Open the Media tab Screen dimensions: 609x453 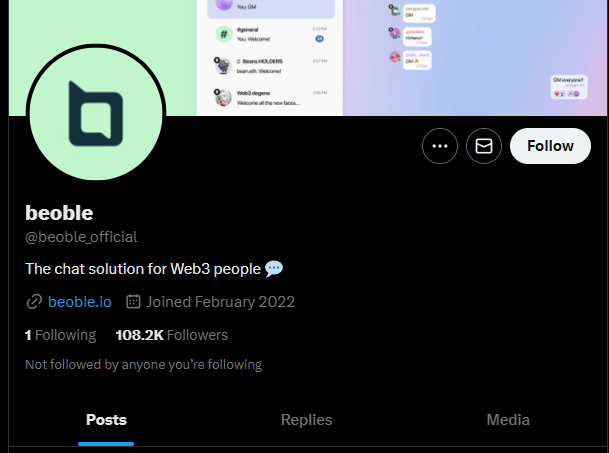(x=508, y=420)
